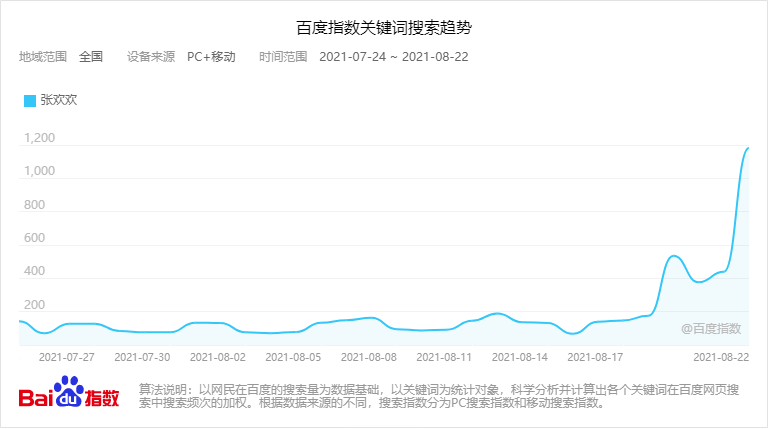The height and width of the screenshot is (429, 768).
Task: Click the 时间范围 label
Action: tap(283, 57)
